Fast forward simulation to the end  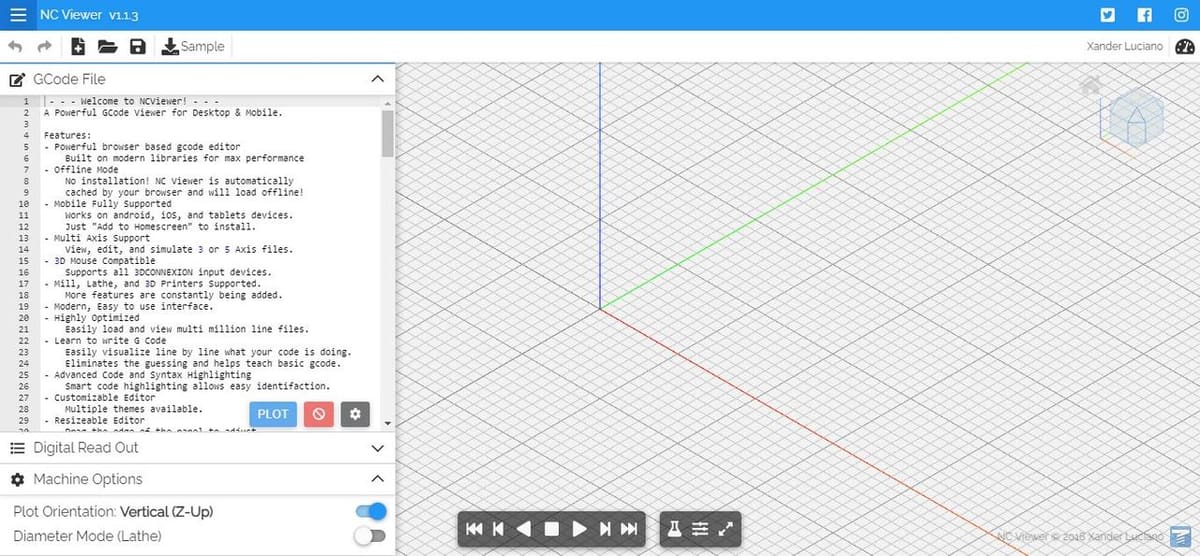(x=629, y=529)
